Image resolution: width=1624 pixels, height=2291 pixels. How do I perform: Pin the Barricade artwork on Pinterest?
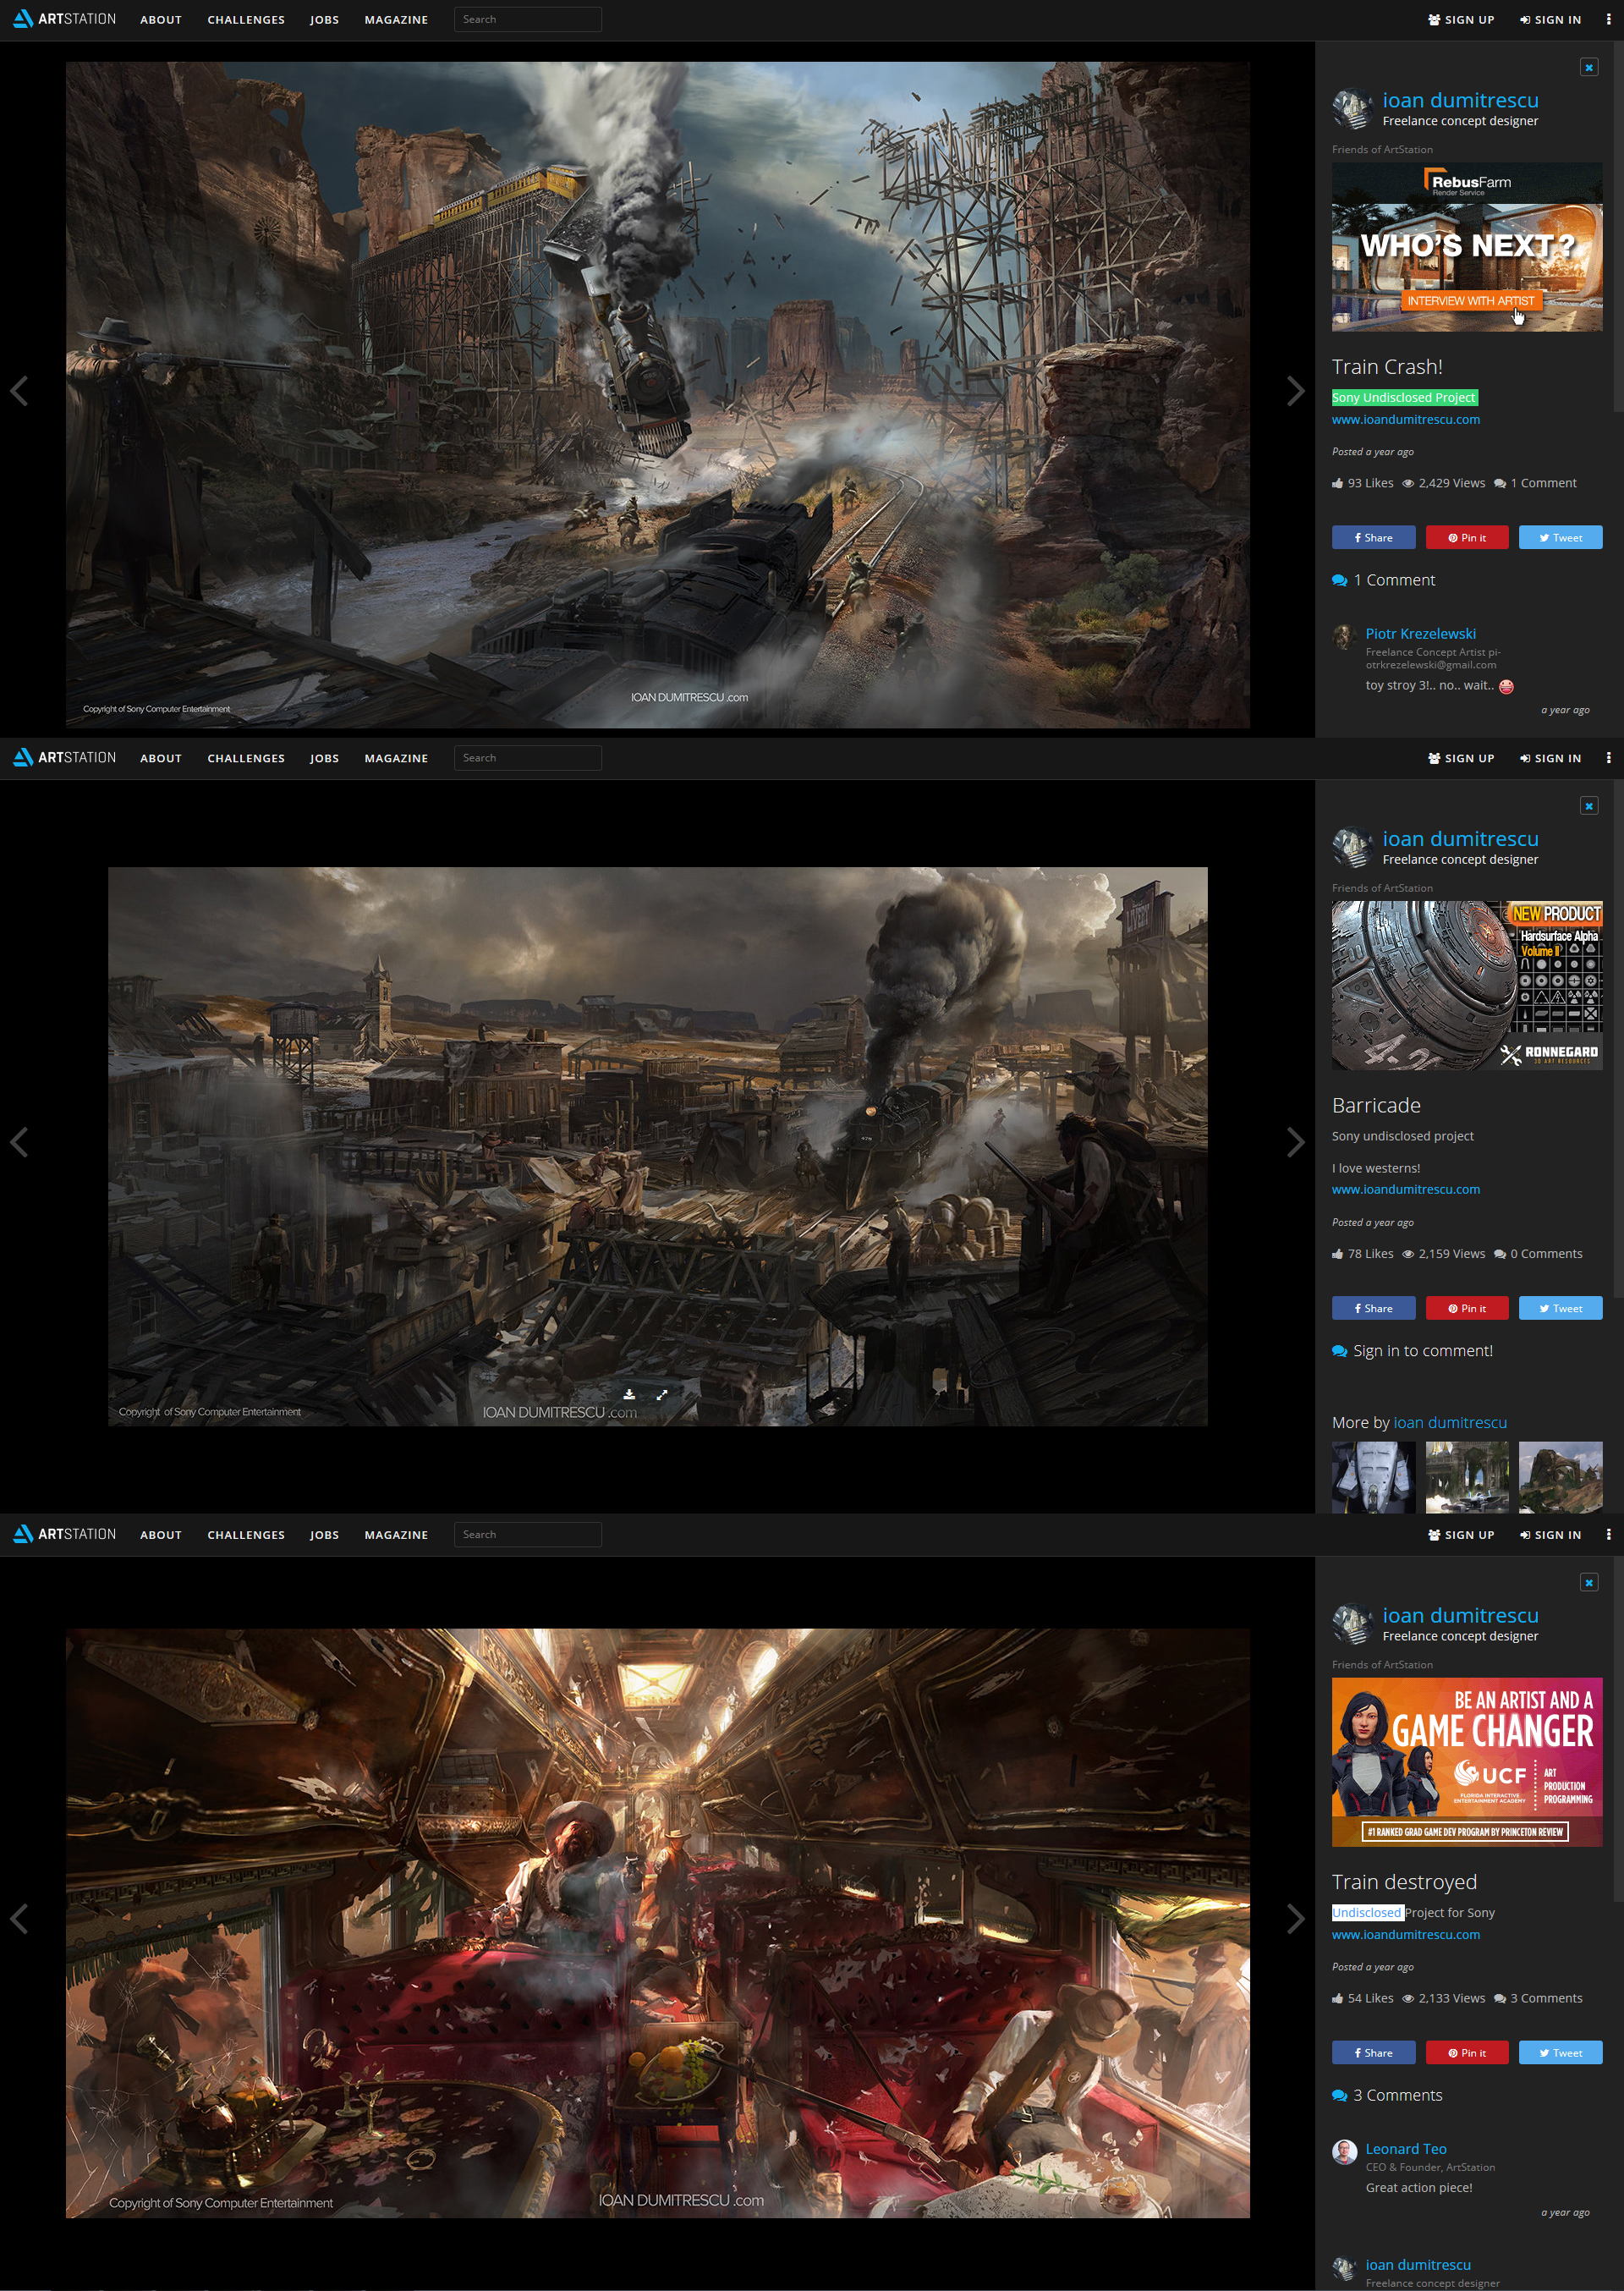1466,1308
